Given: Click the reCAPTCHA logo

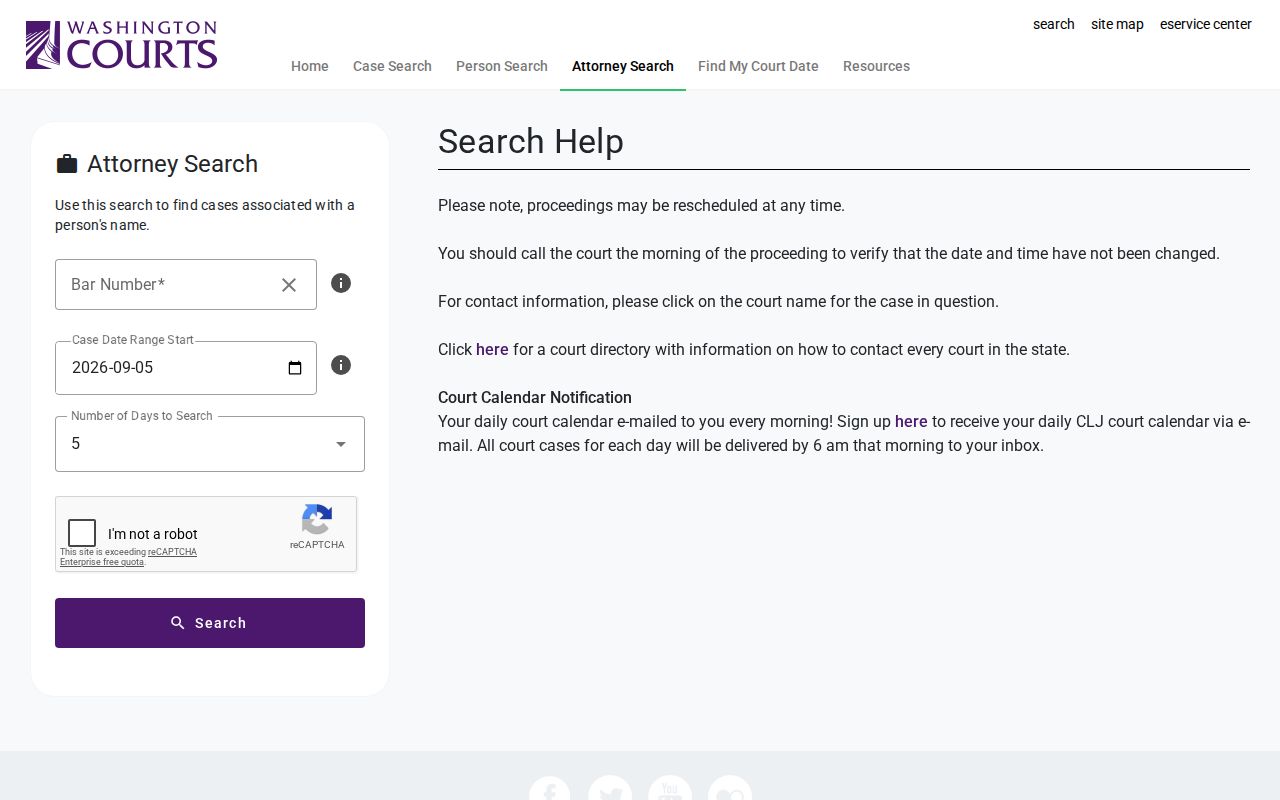Looking at the screenshot, I should coord(317,520).
